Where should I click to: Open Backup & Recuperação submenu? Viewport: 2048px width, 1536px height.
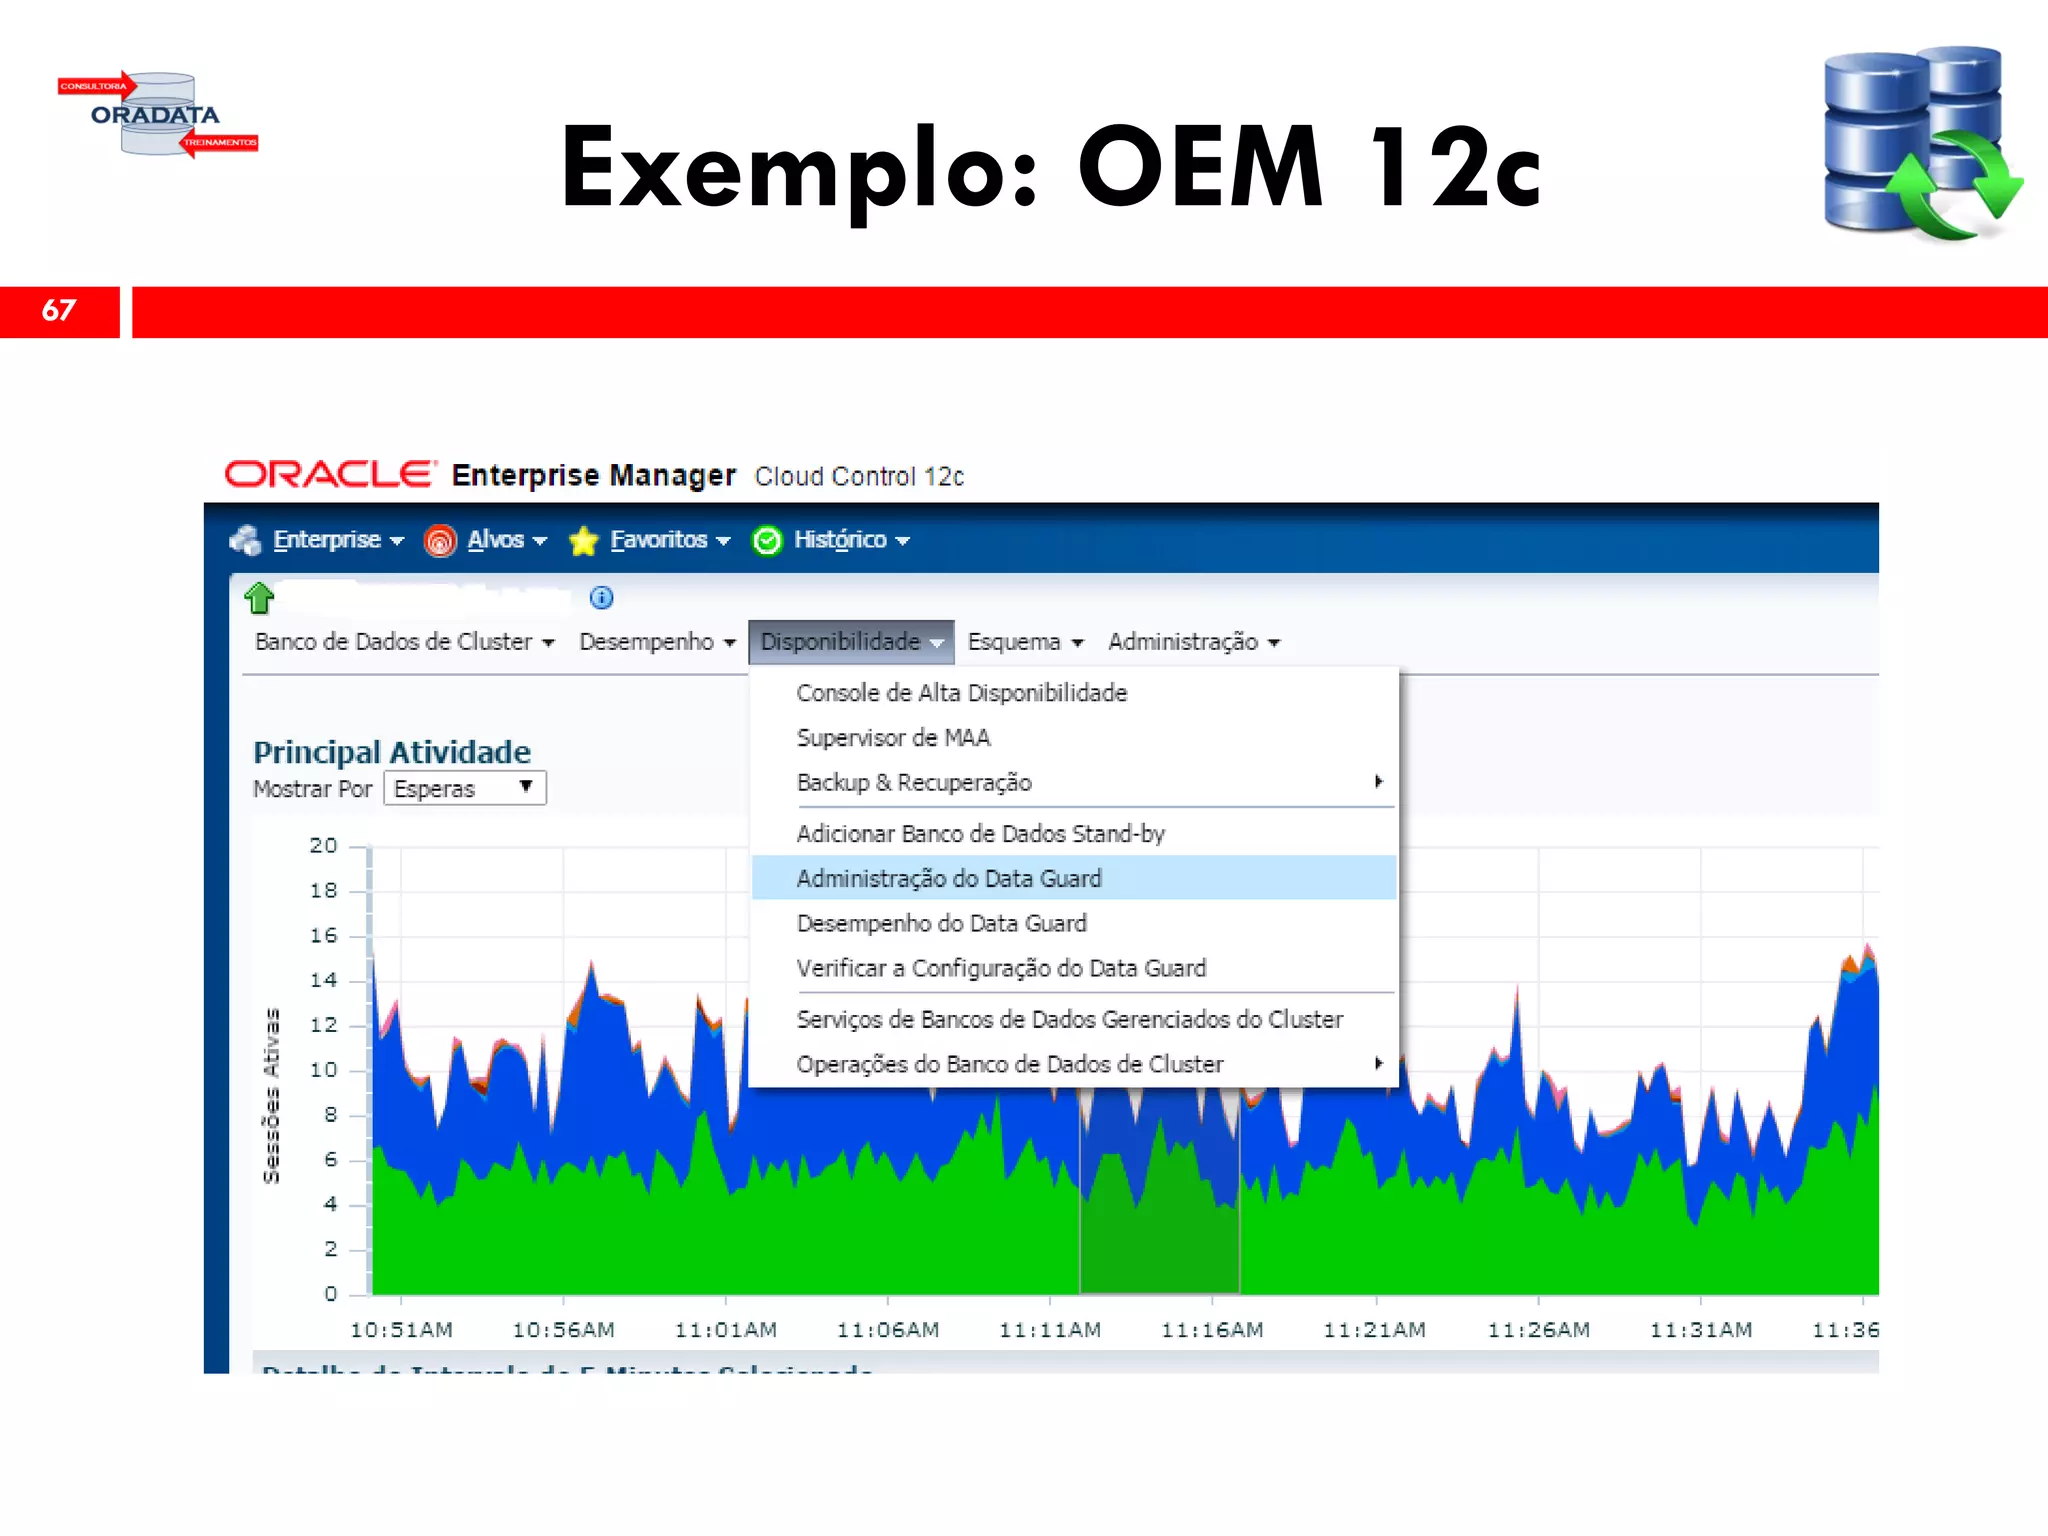[1073, 783]
